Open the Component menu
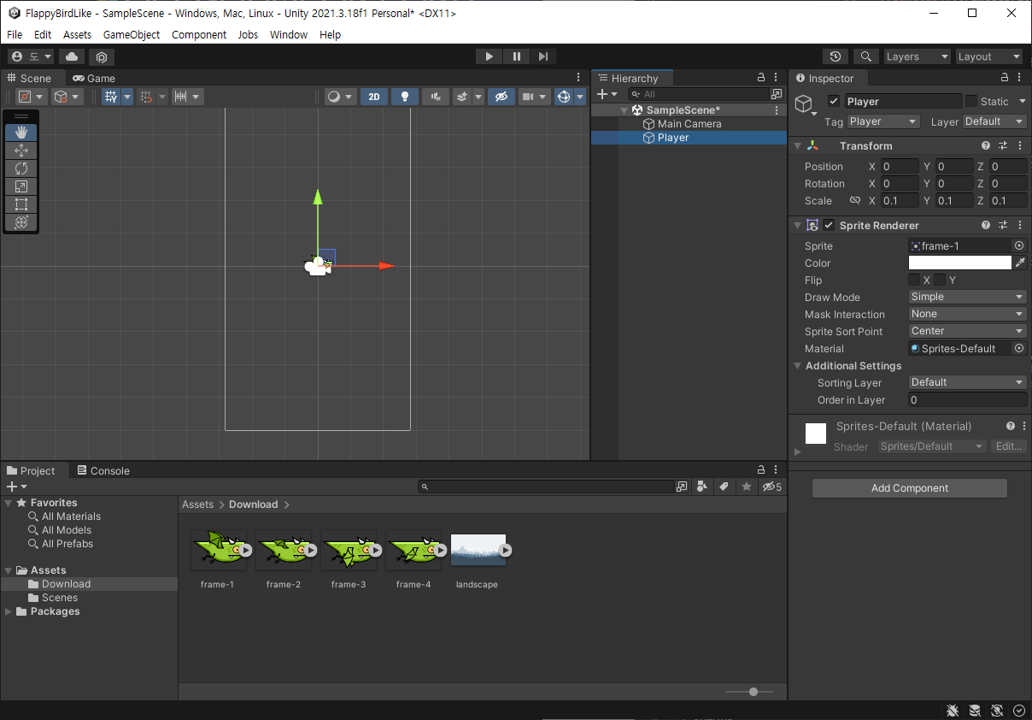This screenshot has height=720, width=1032. click(199, 35)
